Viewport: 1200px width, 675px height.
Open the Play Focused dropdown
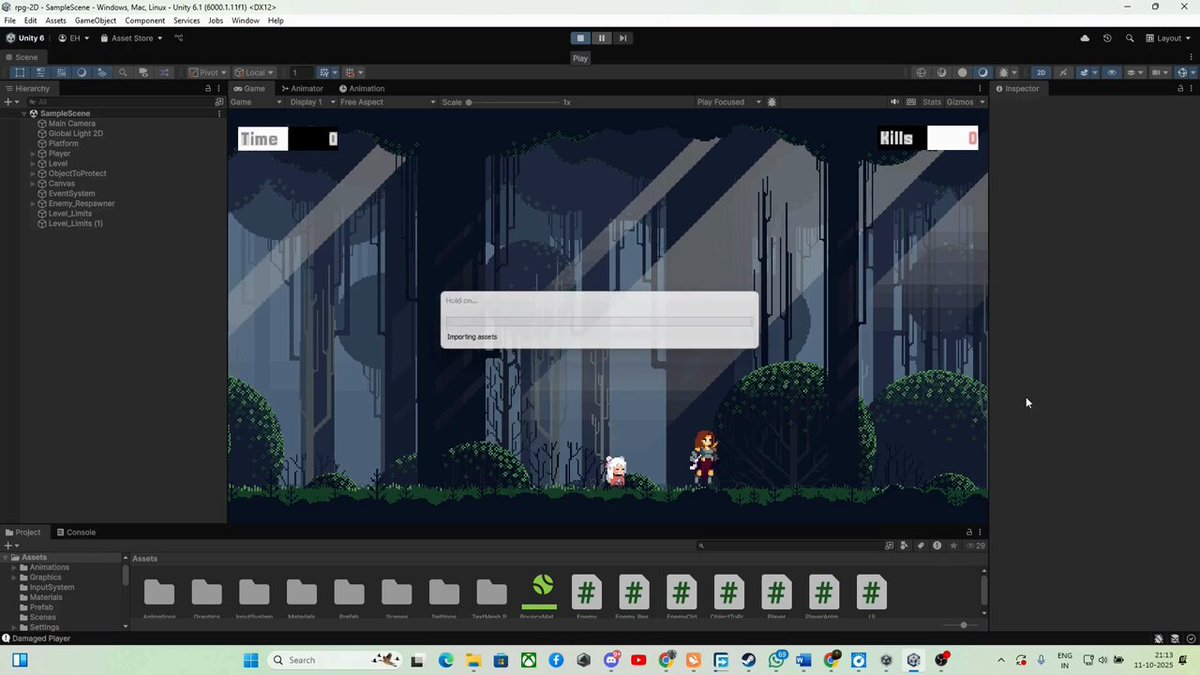point(728,102)
